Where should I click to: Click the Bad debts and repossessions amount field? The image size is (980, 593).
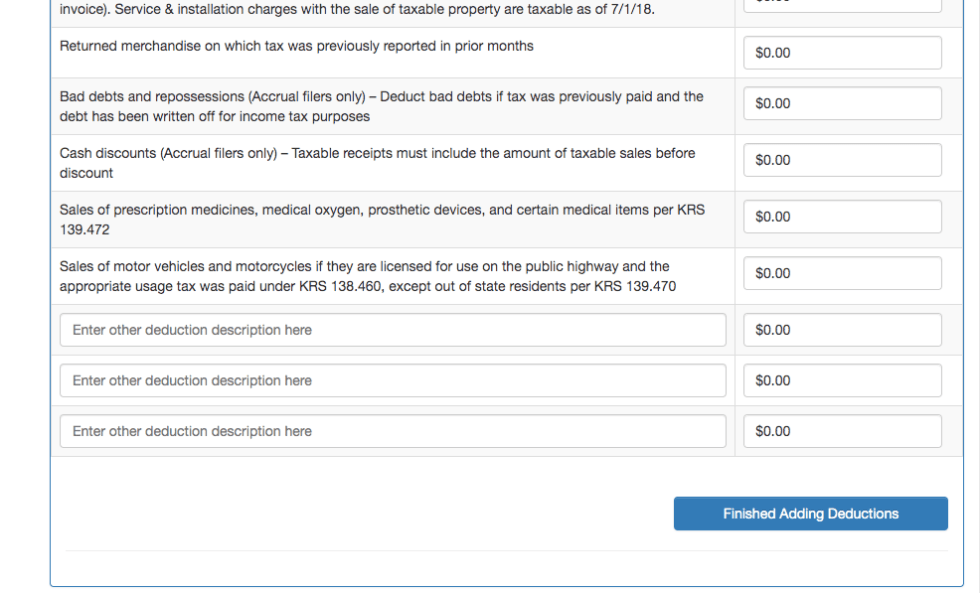tap(842, 104)
